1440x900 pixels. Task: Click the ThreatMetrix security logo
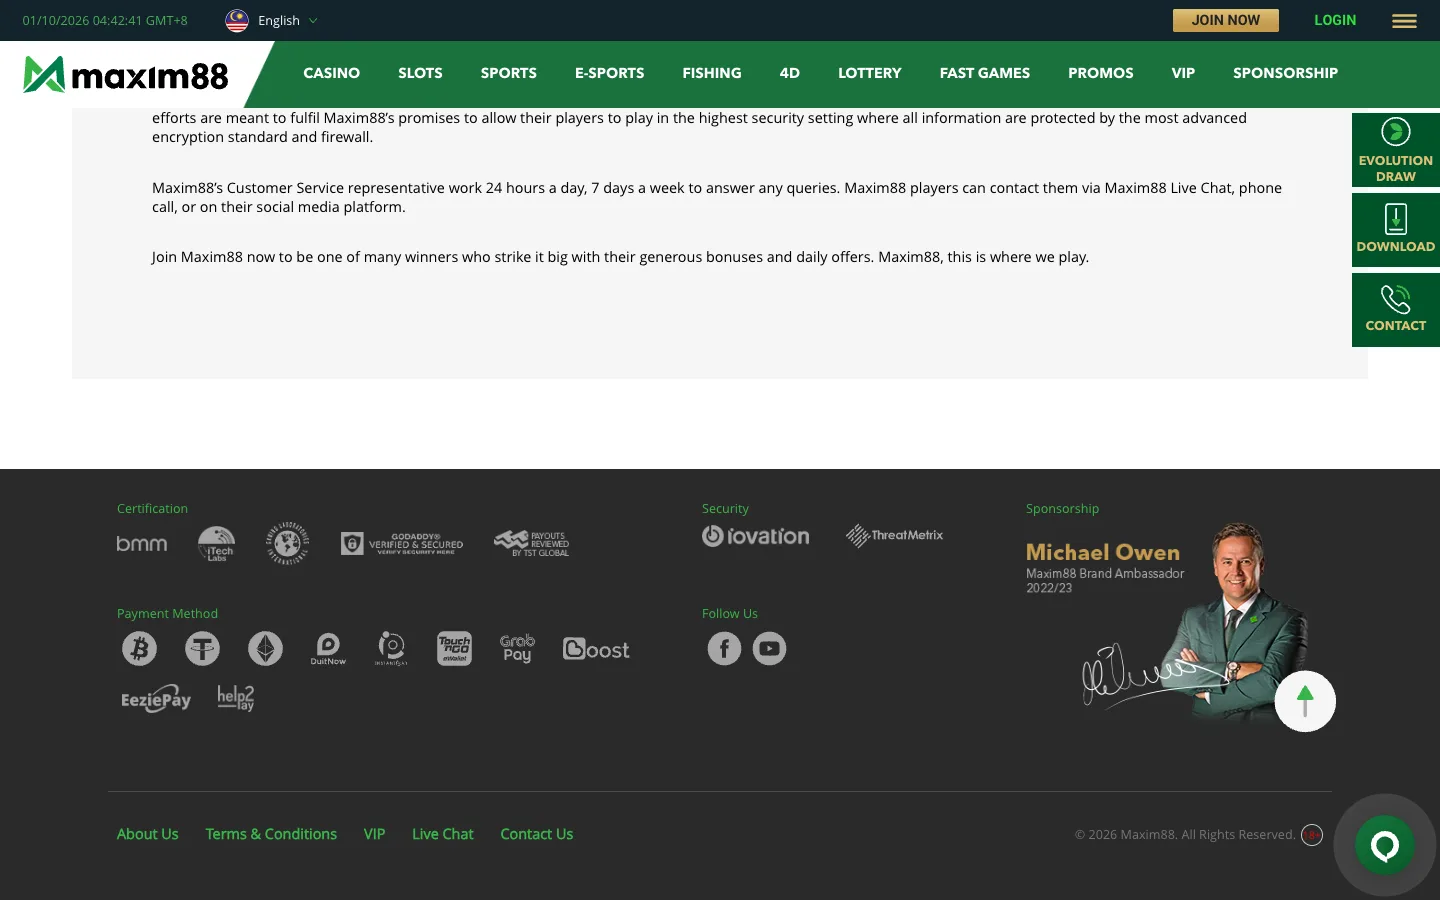(895, 536)
